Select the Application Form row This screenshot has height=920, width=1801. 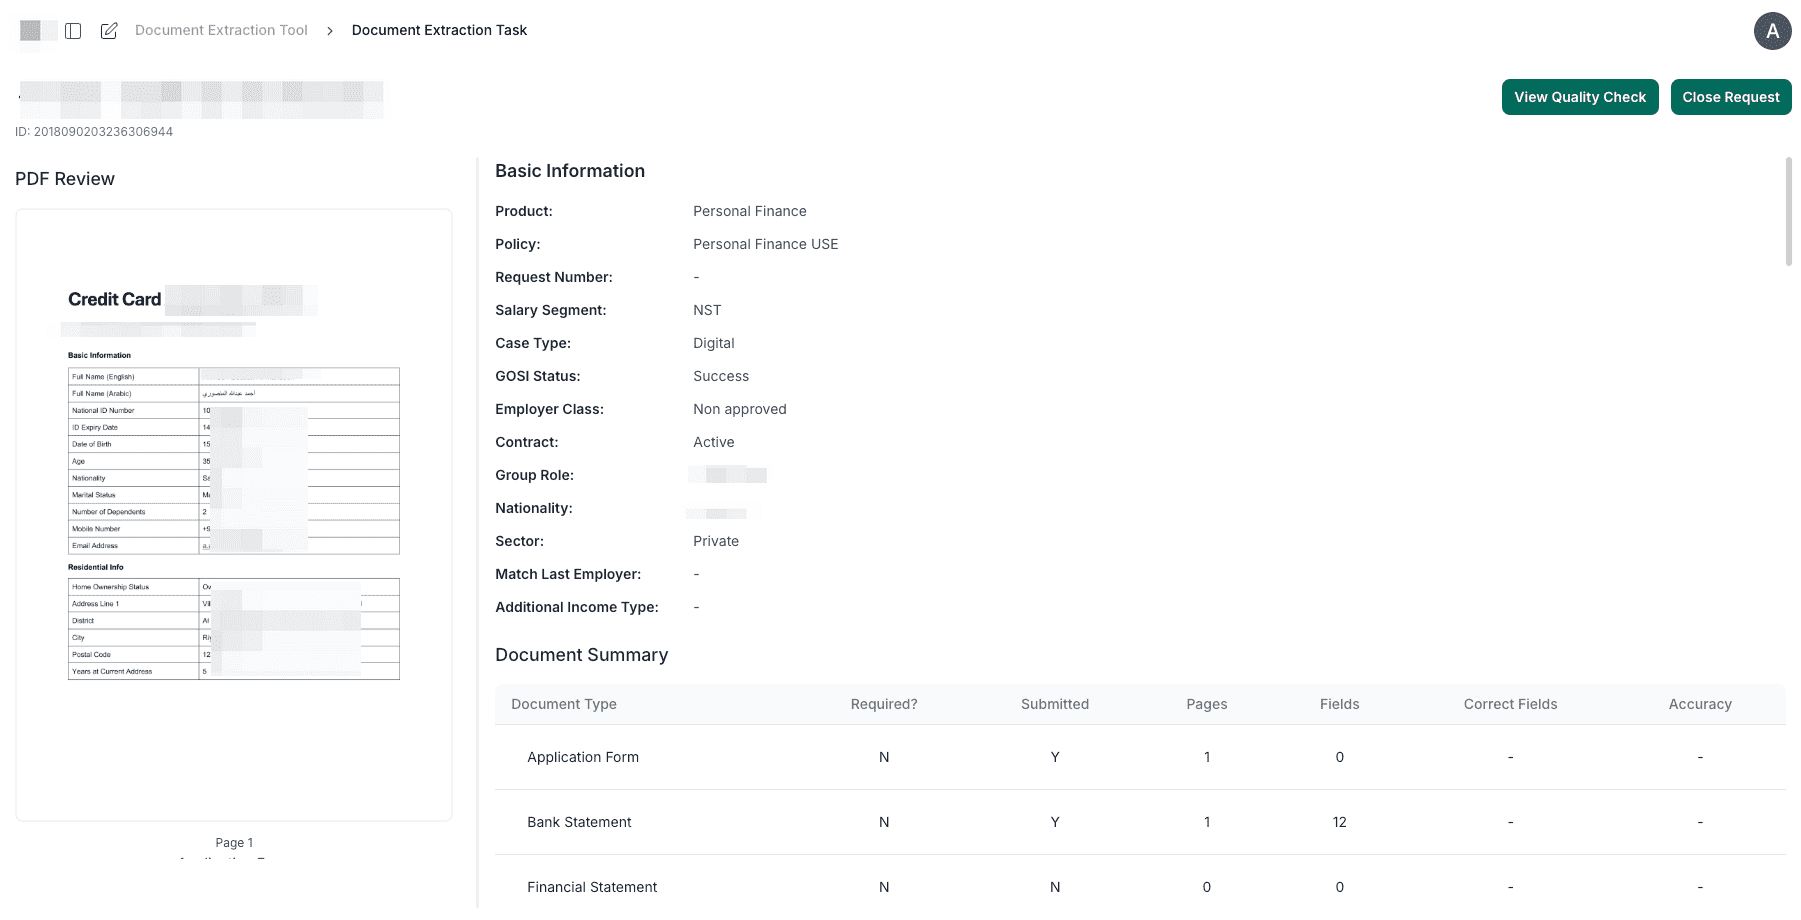pyautogui.click(x=1140, y=757)
